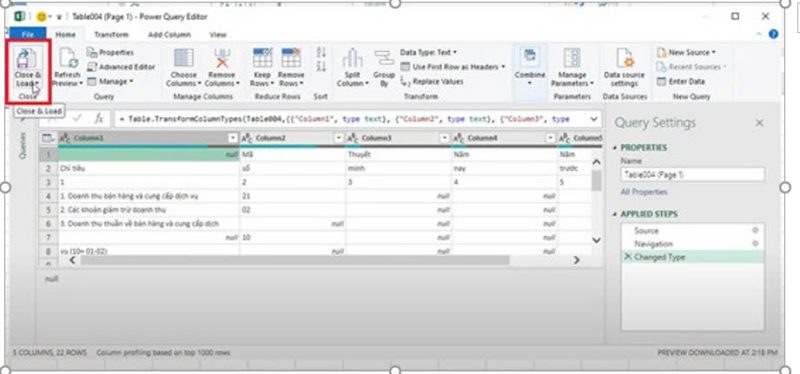
Task: Click the Remove Columns icon
Action: tap(222, 58)
